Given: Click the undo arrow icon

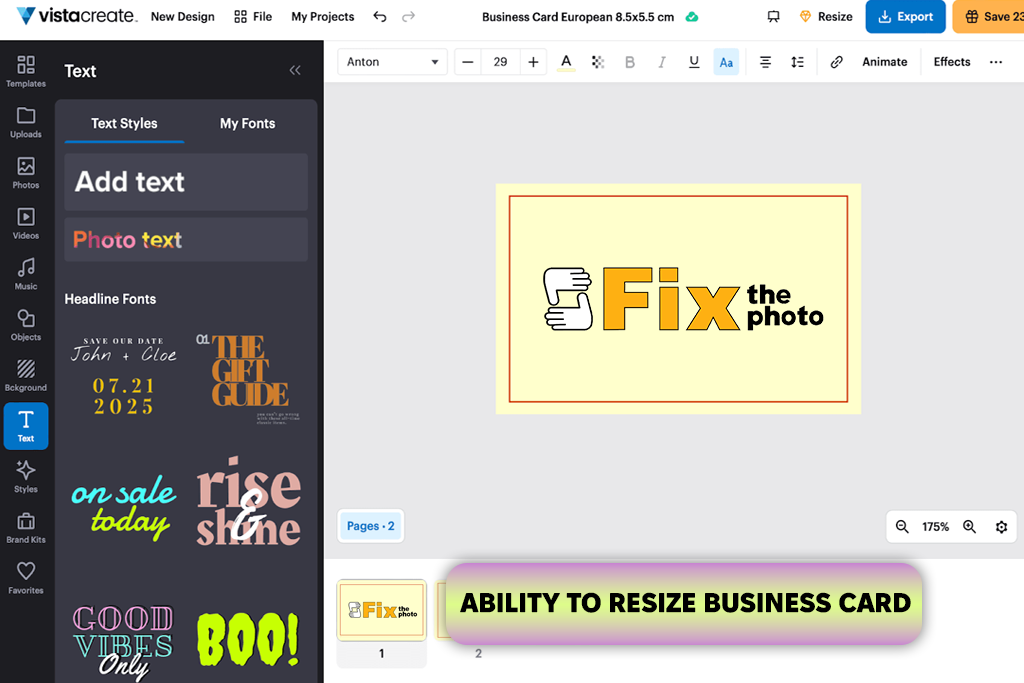Looking at the screenshot, I should click(379, 17).
